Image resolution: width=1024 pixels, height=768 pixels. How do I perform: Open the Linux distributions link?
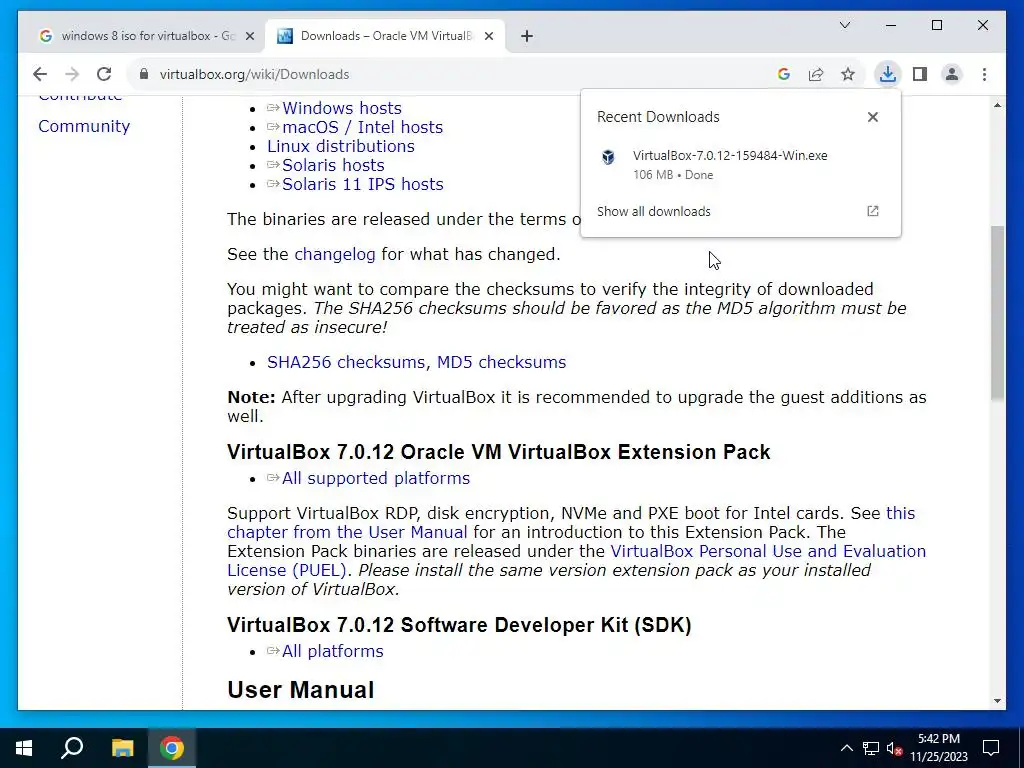[x=341, y=146]
